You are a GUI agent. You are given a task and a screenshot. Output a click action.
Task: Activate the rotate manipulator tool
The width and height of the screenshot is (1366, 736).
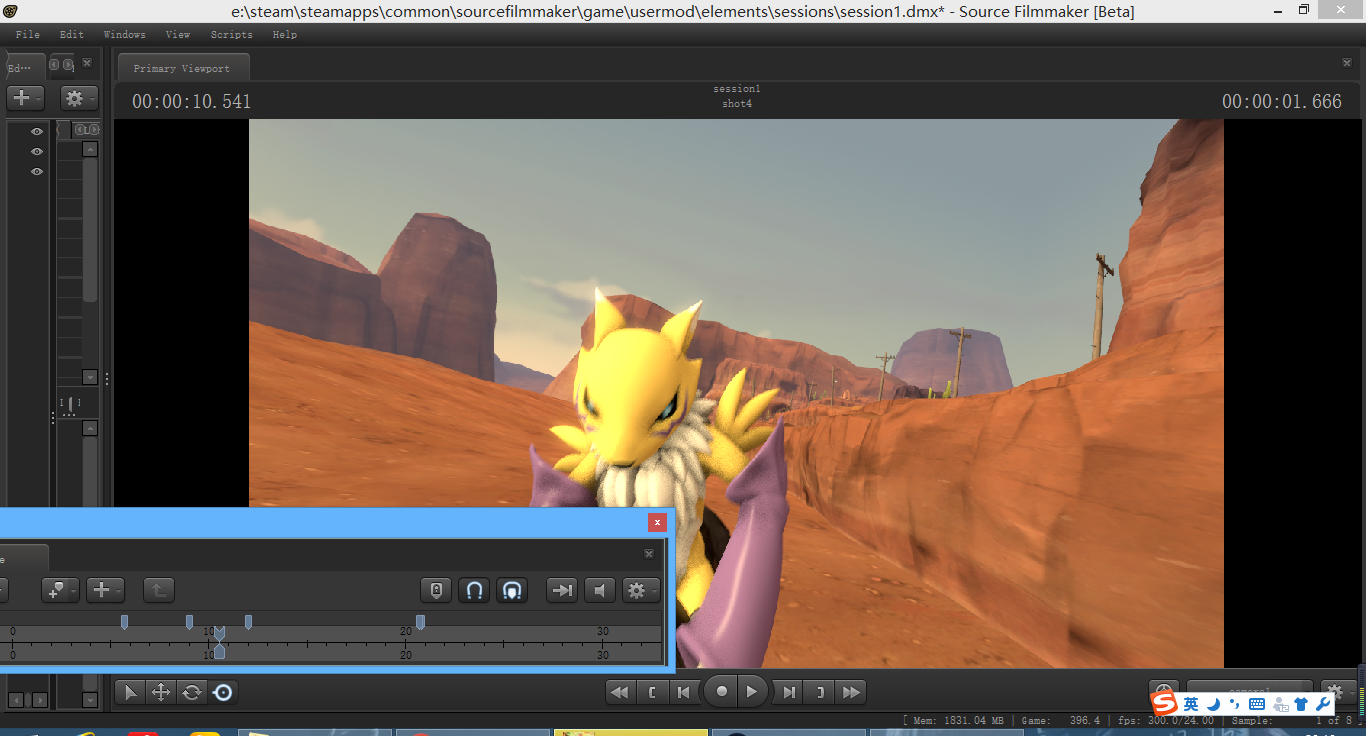(191, 692)
